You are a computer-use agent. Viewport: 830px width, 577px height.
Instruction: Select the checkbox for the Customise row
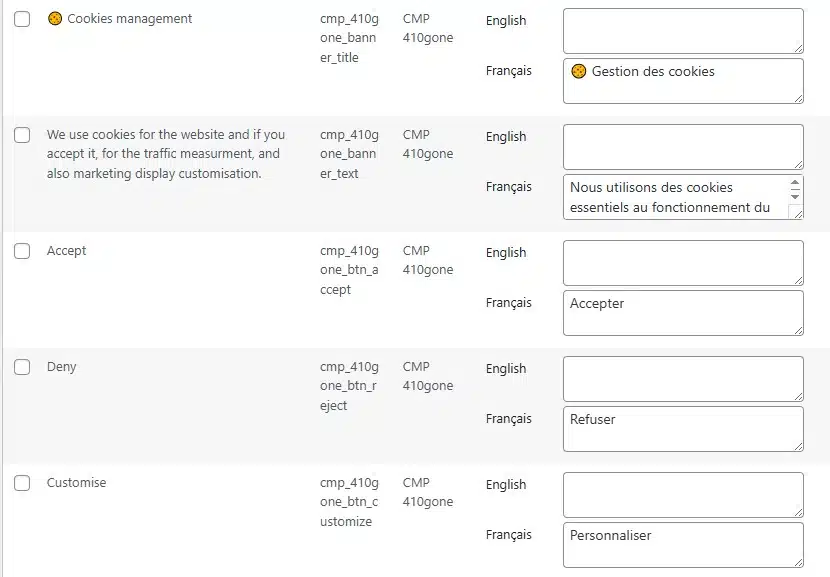[x=22, y=482]
